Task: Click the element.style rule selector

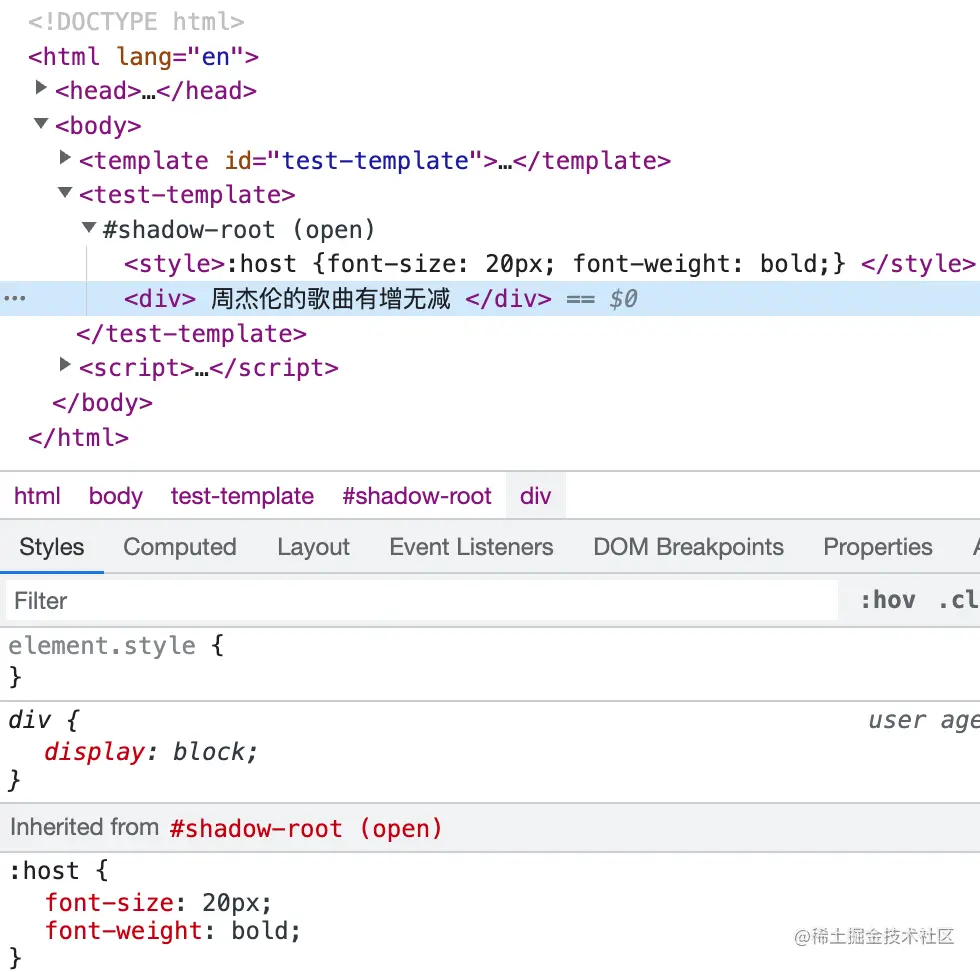Action: (102, 646)
